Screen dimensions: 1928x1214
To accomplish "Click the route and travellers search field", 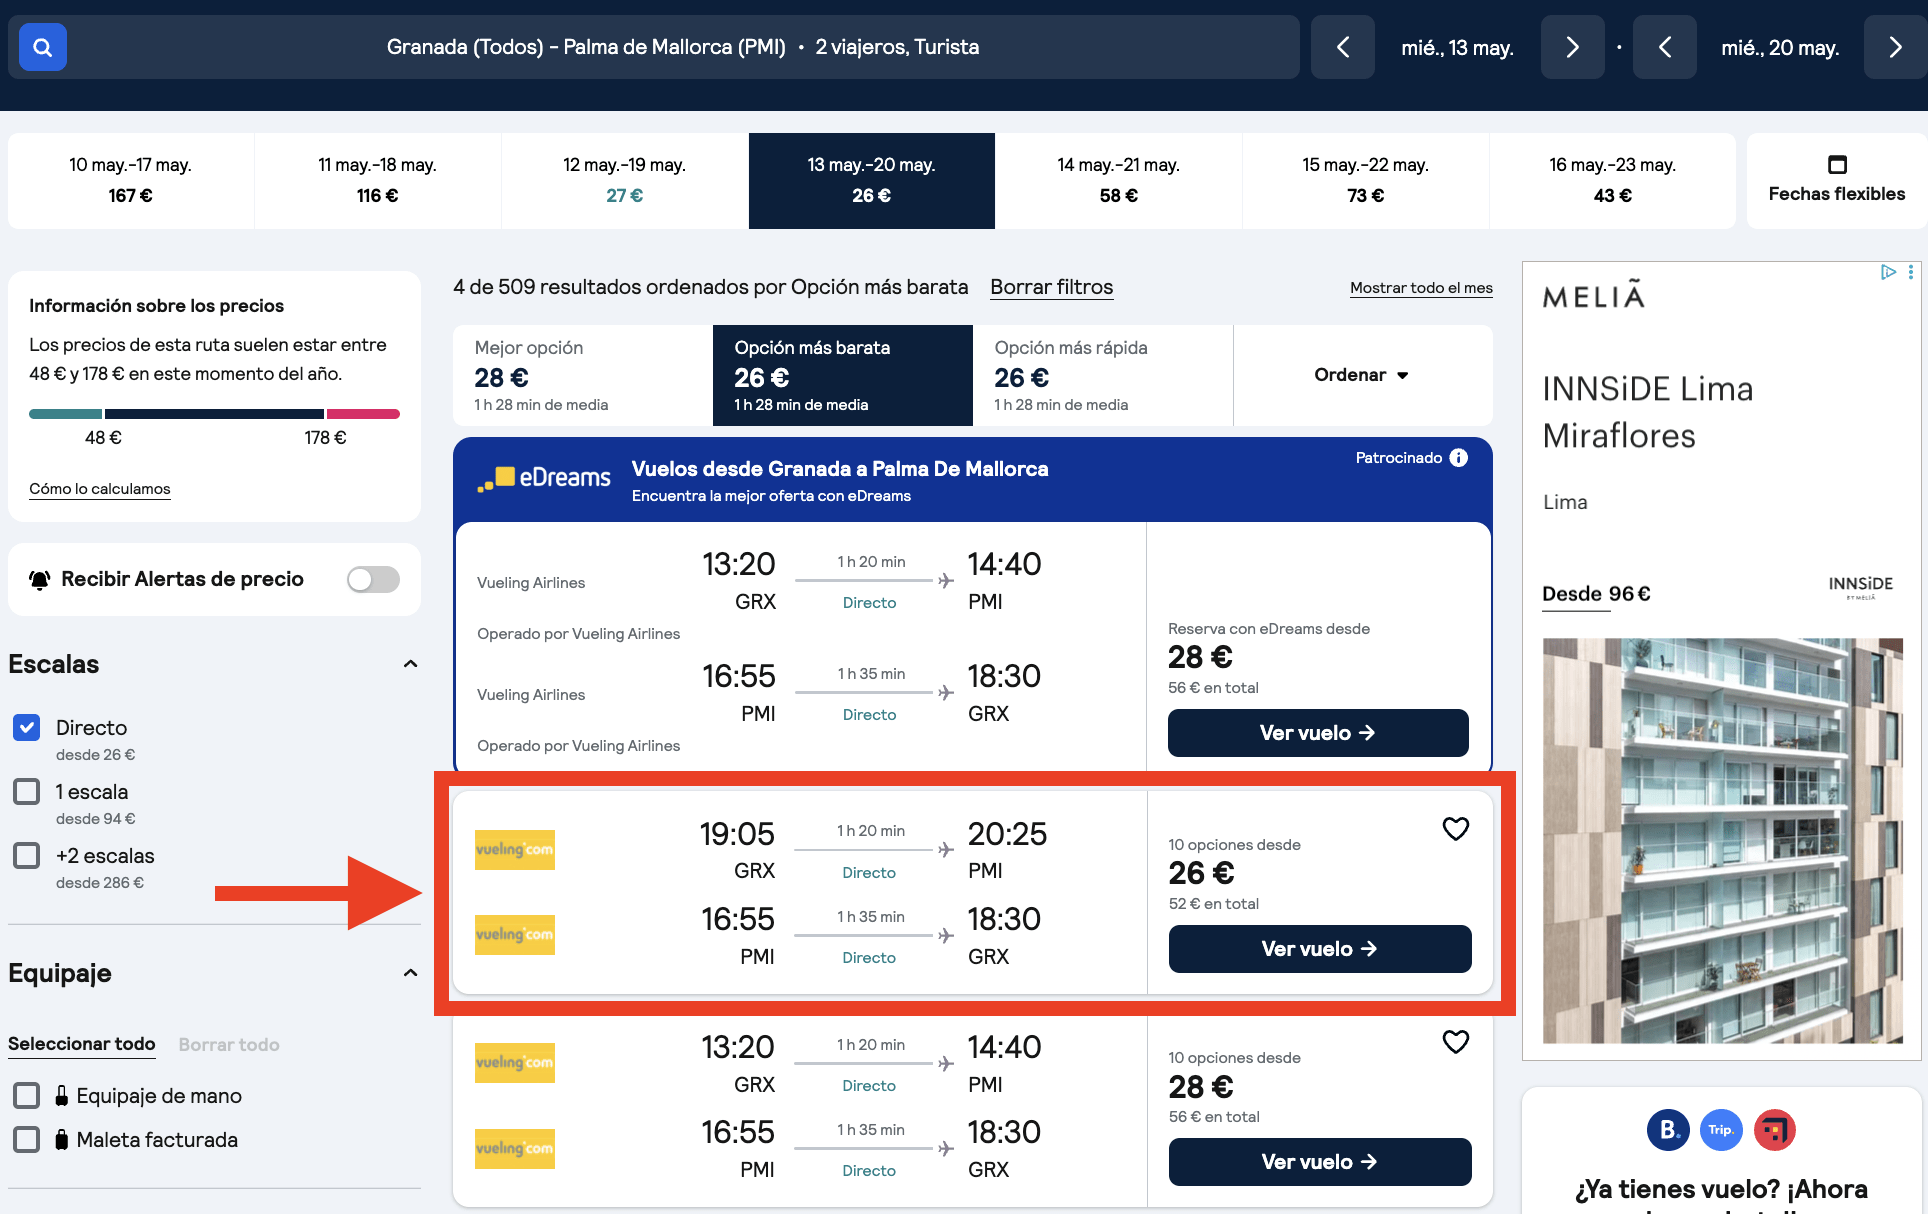I will point(683,47).
